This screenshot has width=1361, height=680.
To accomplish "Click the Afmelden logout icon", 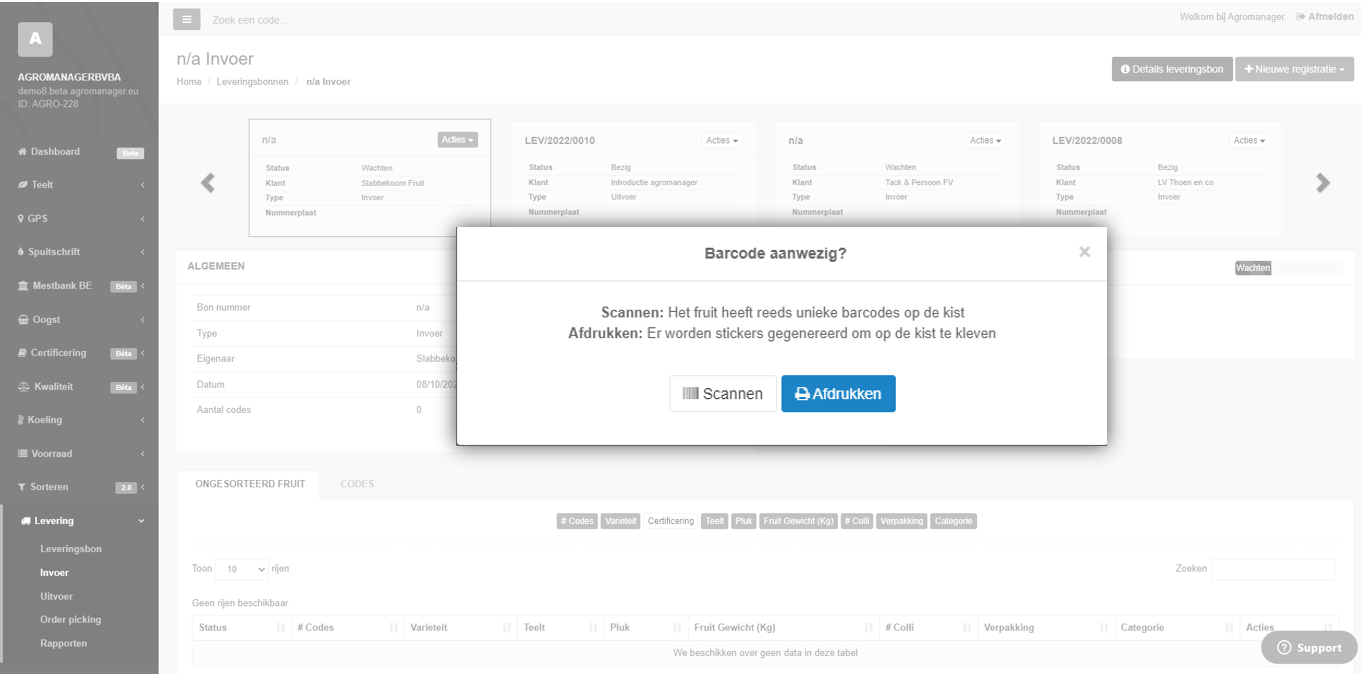I will (1301, 16).
